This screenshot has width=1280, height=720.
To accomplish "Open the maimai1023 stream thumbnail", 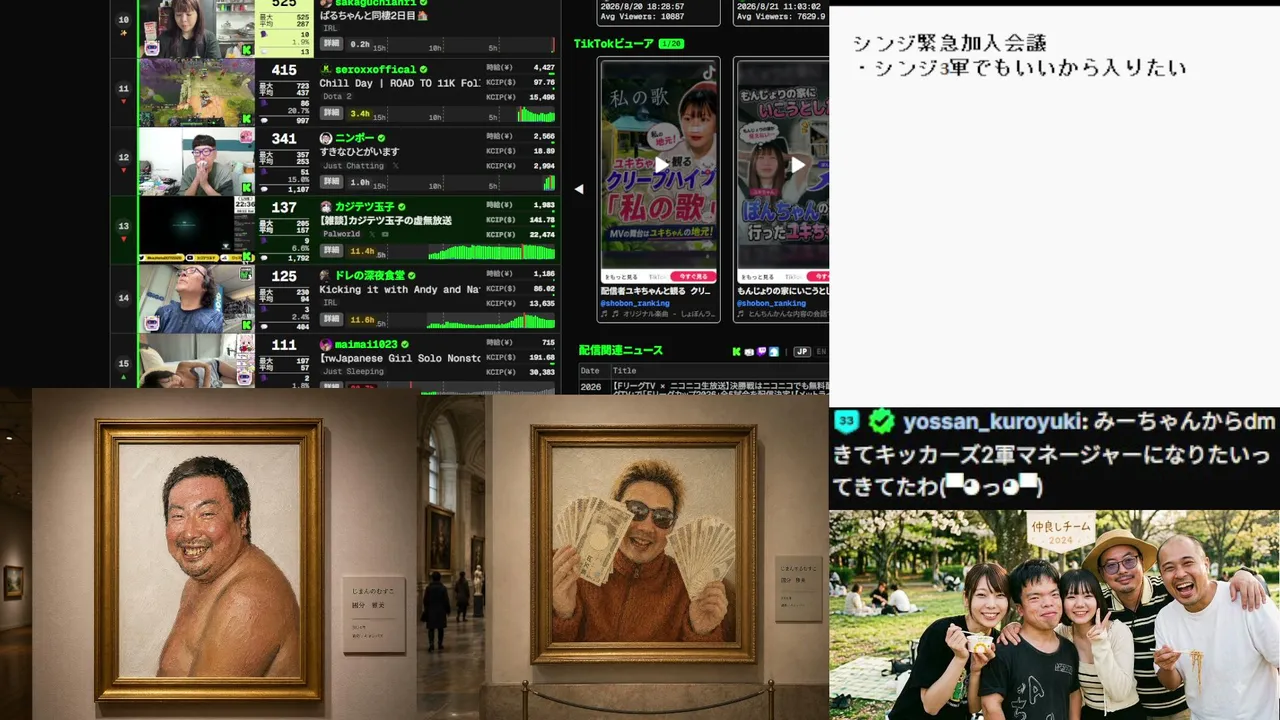I will [196, 361].
